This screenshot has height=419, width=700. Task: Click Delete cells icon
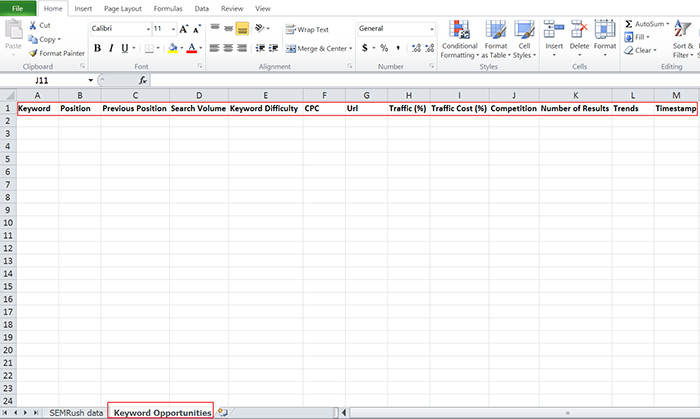tap(579, 29)
